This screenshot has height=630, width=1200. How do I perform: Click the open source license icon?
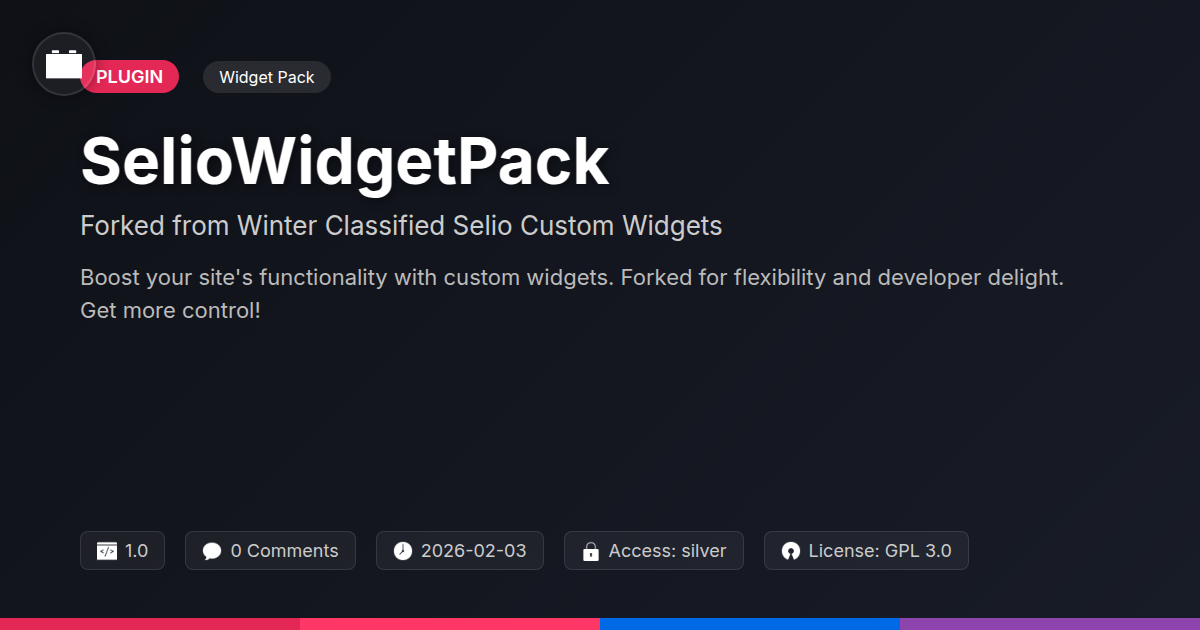click(x=791, y=551)
